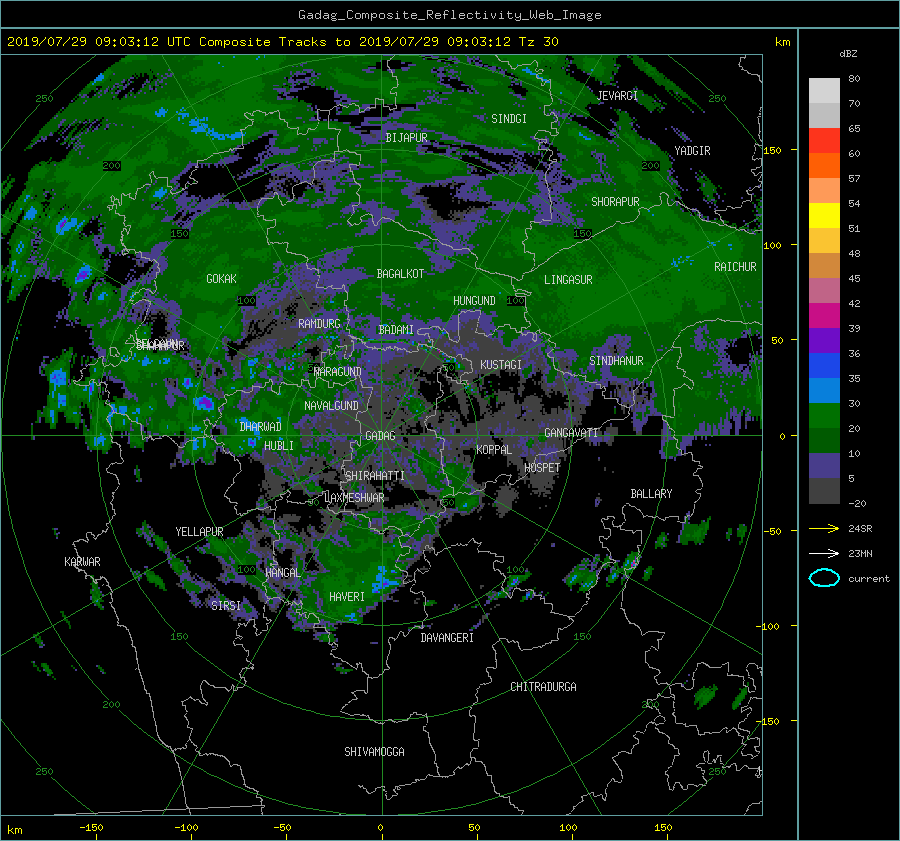Click the GANGAVATI city label
The height and width of the screenshot is (841, 900).
[x=571, y=433]
